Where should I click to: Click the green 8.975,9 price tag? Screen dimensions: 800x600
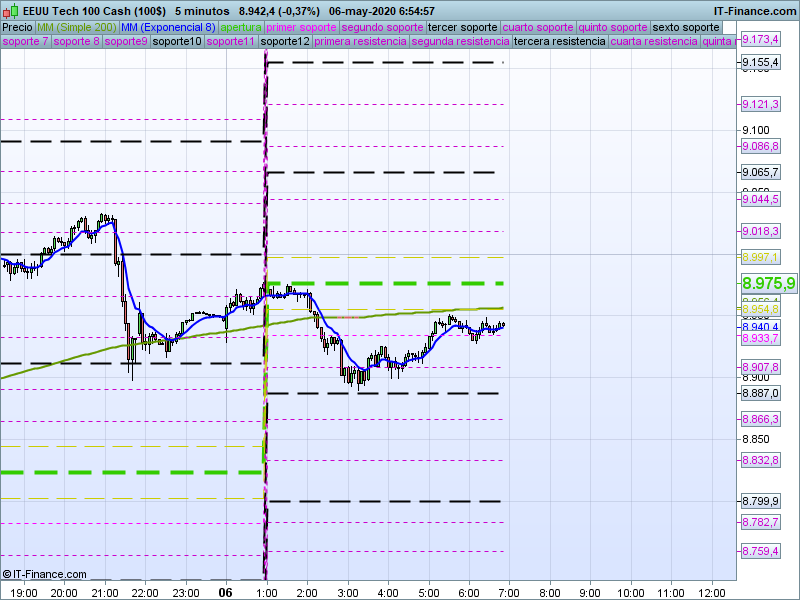pos(768,283)
